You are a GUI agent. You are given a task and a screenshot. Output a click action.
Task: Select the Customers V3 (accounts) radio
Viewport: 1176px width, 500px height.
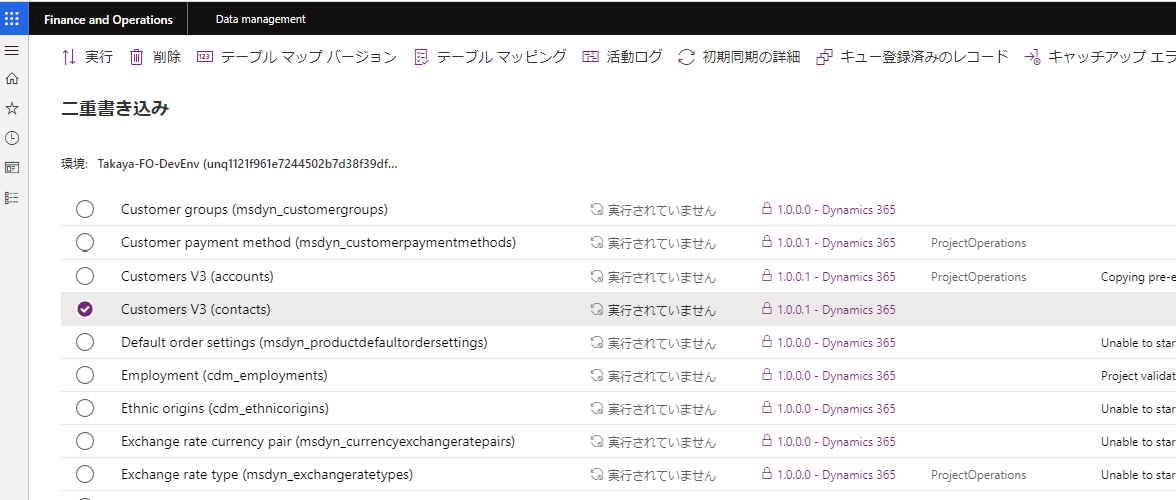pyautogui.click(x=85, y=276)
